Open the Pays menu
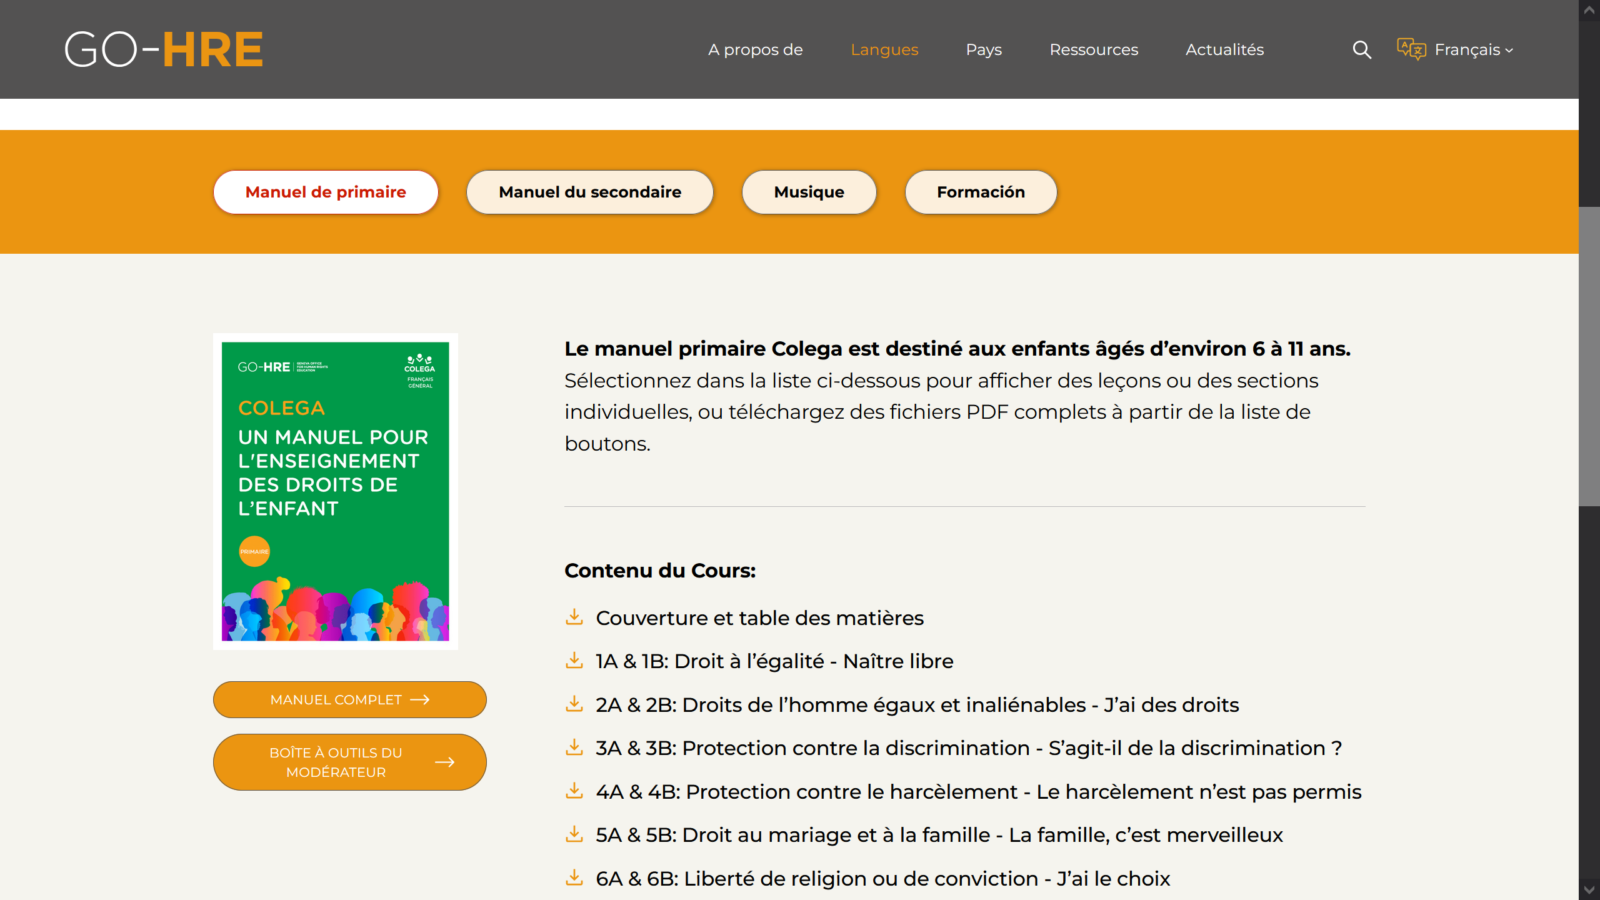The height and width of the screenshot is (900, 1600). coord(984,50)
